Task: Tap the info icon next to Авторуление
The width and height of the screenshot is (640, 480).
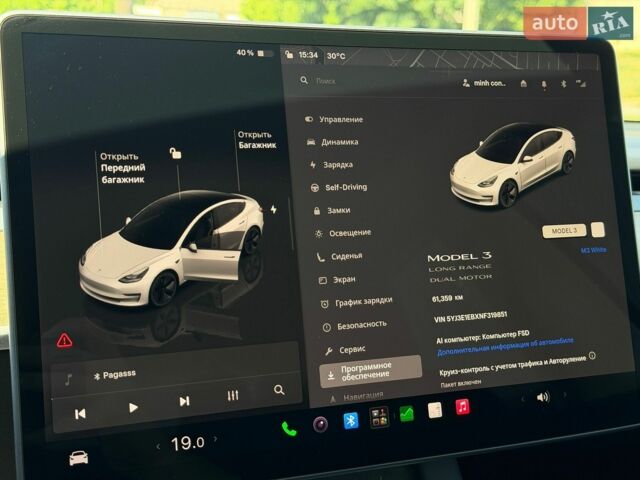Action: point(592,356)
